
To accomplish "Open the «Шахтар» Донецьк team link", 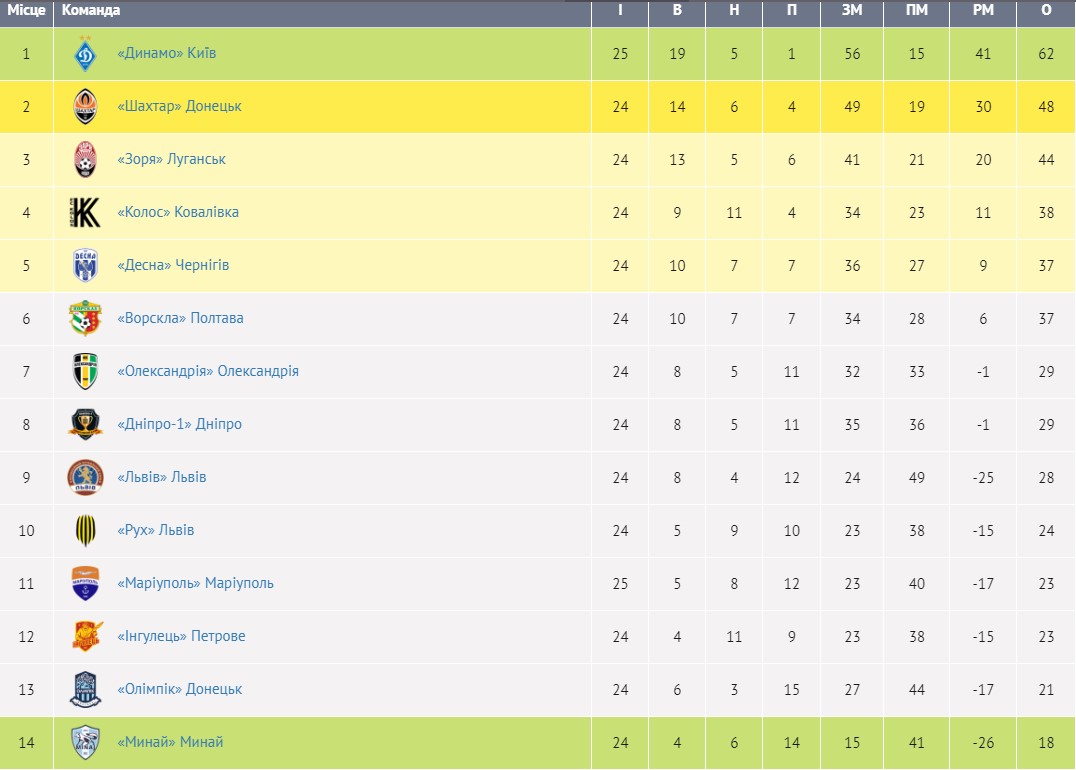I will pyautogui.click(x=179, y=106).
